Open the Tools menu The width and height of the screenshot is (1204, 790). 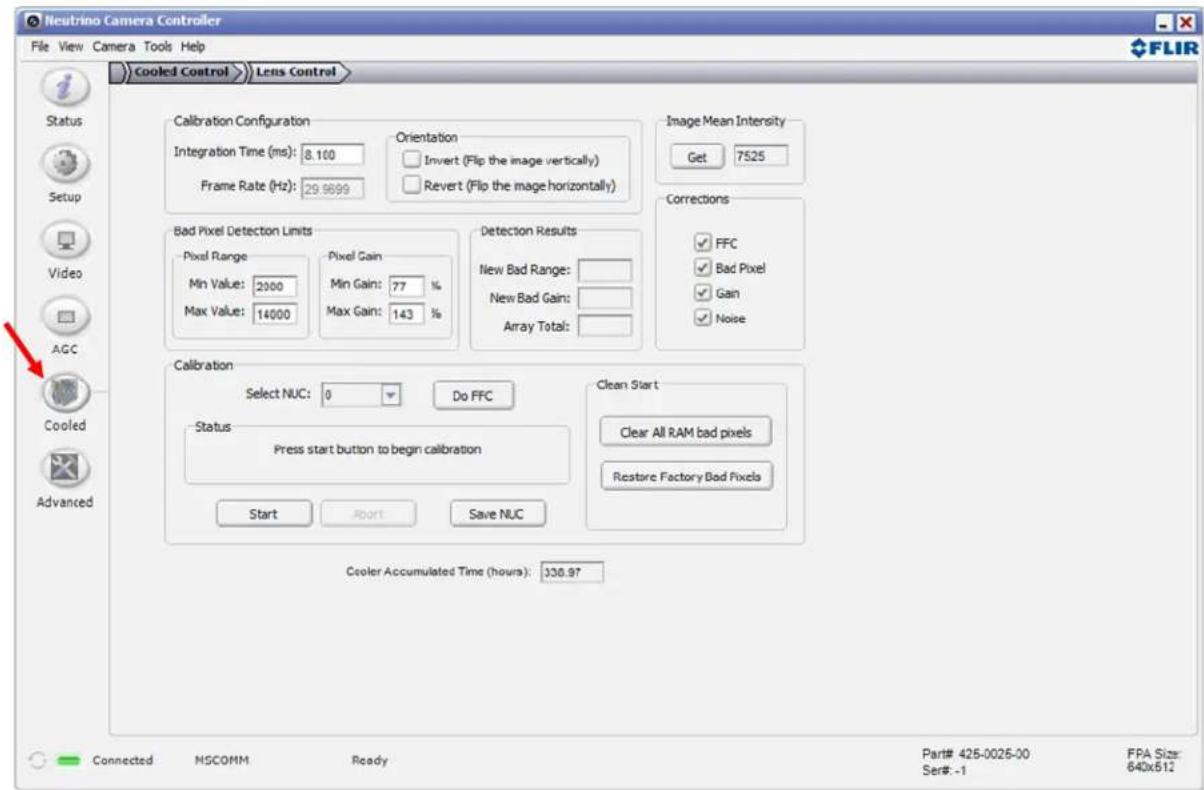pos(160,47)
